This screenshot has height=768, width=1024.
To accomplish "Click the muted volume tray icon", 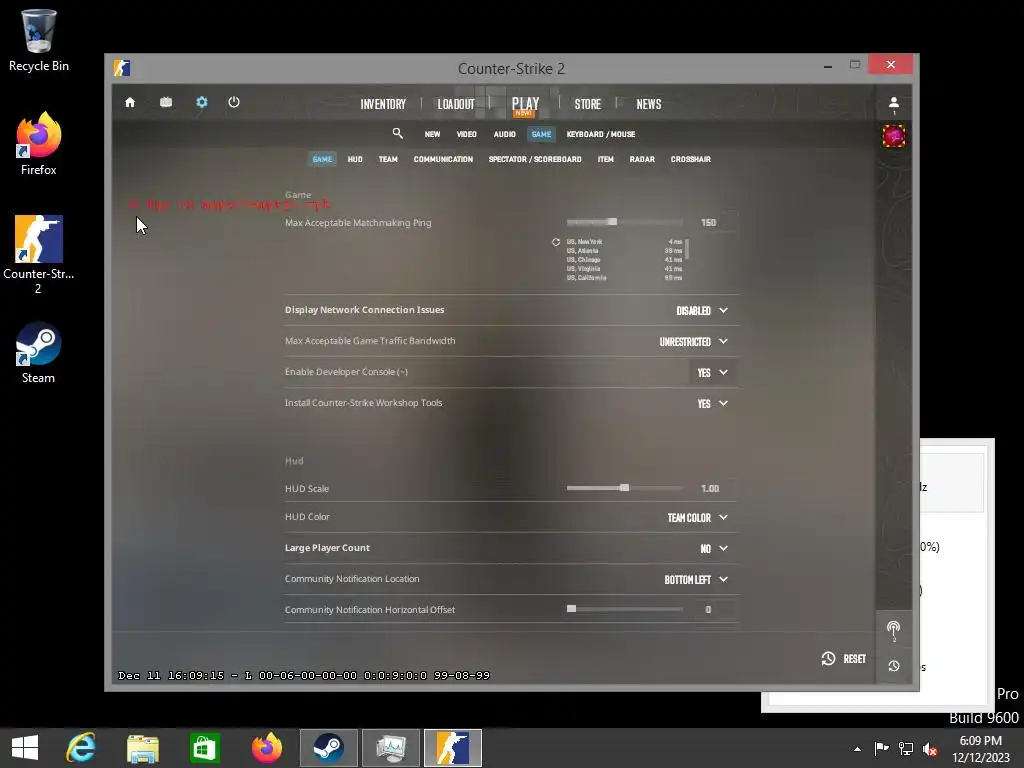I will coord(930,749).
